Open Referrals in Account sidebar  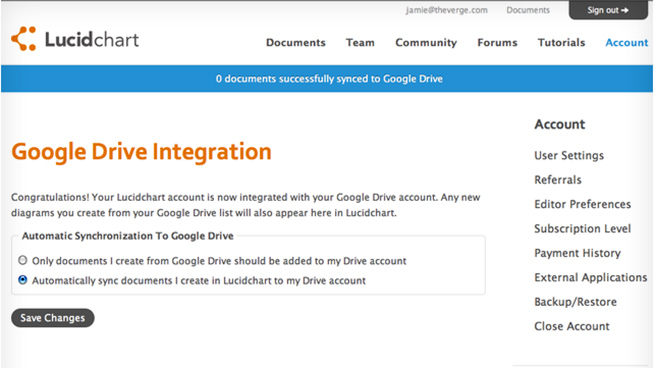(558, 180)
